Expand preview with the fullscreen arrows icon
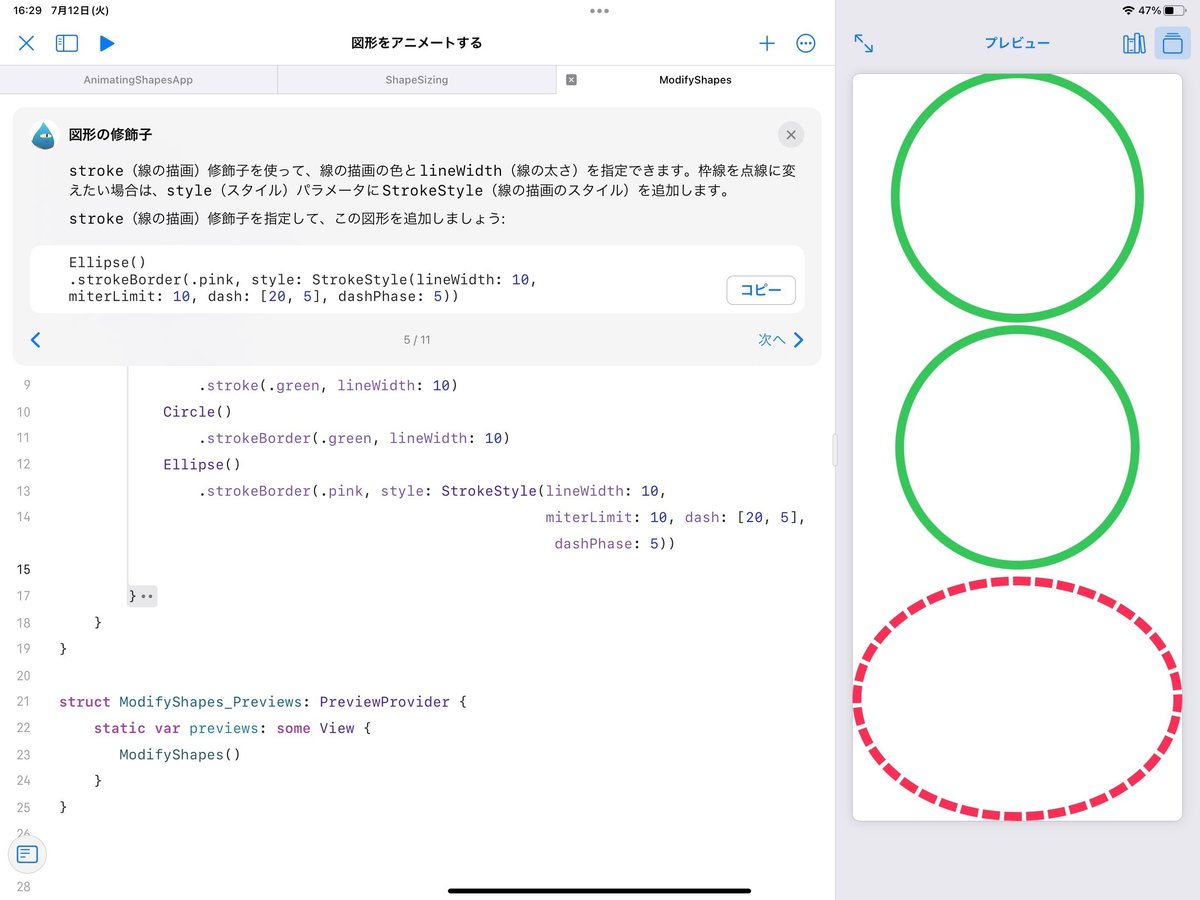 click(864, 43)
